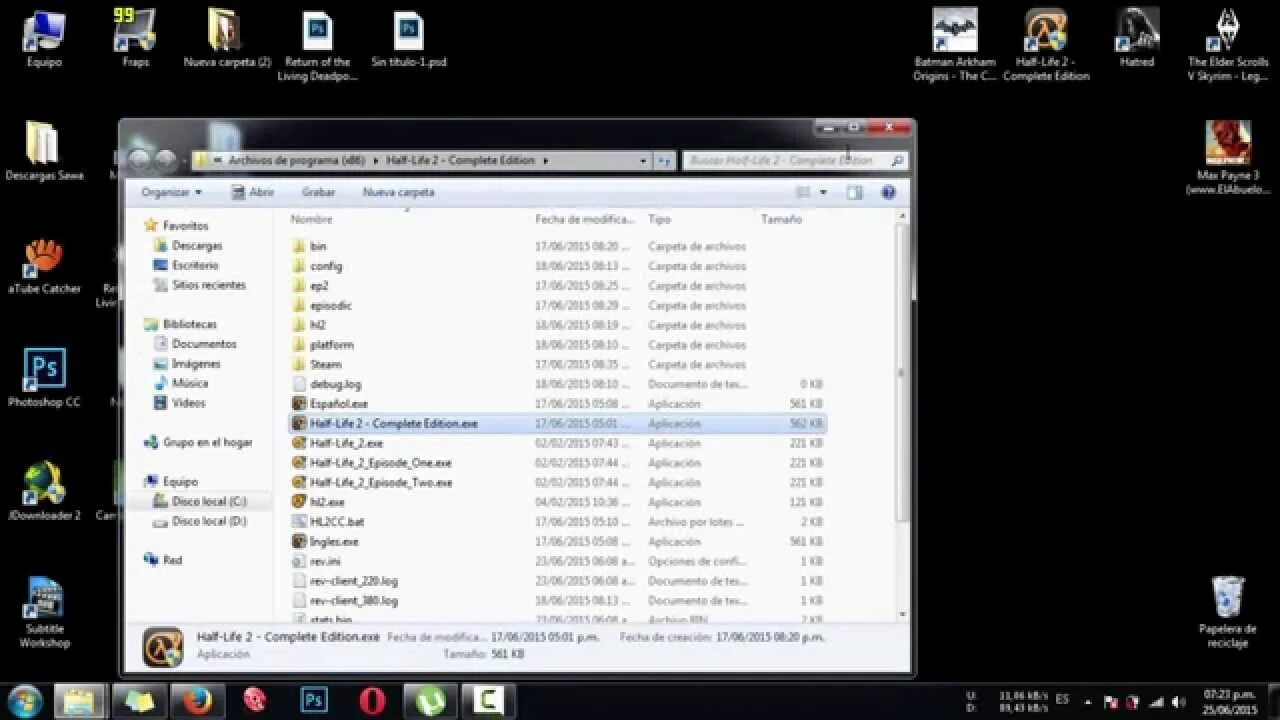Viewport: 1280px width, 720px height.
Task: Select Half-Life_2_Episode_One.exe file
Action: tap(557, 463)
